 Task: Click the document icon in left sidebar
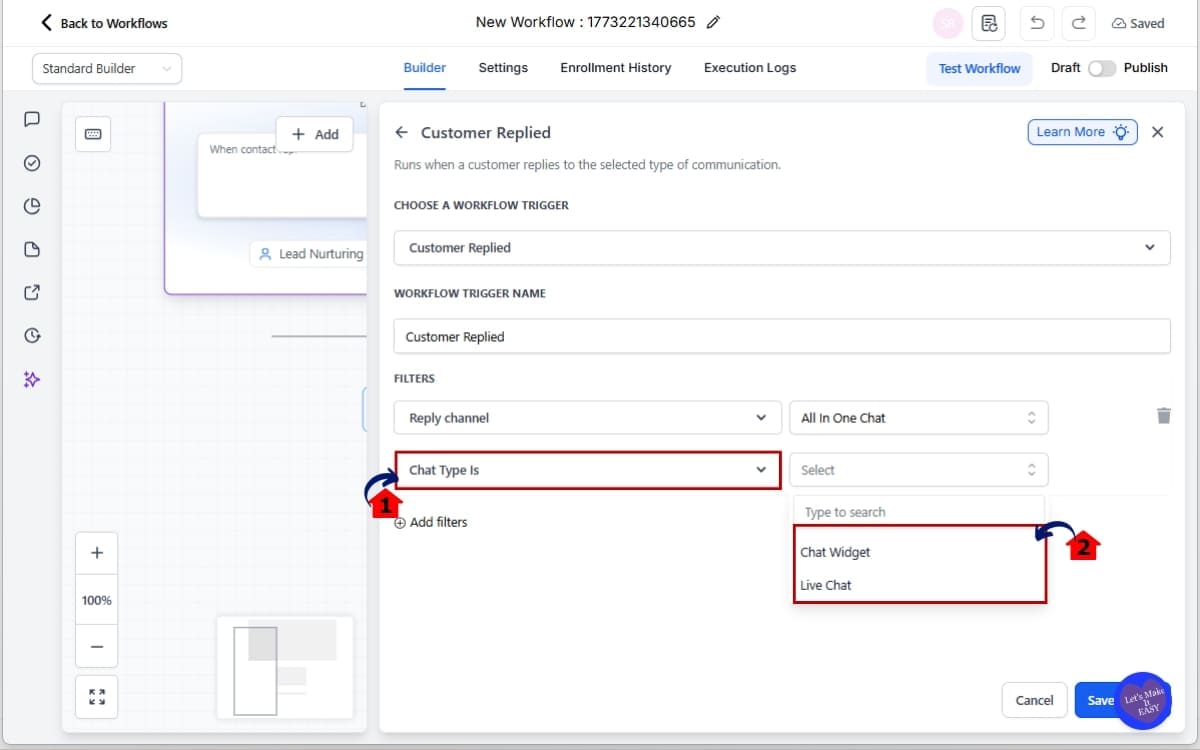[x=31, y=249]
